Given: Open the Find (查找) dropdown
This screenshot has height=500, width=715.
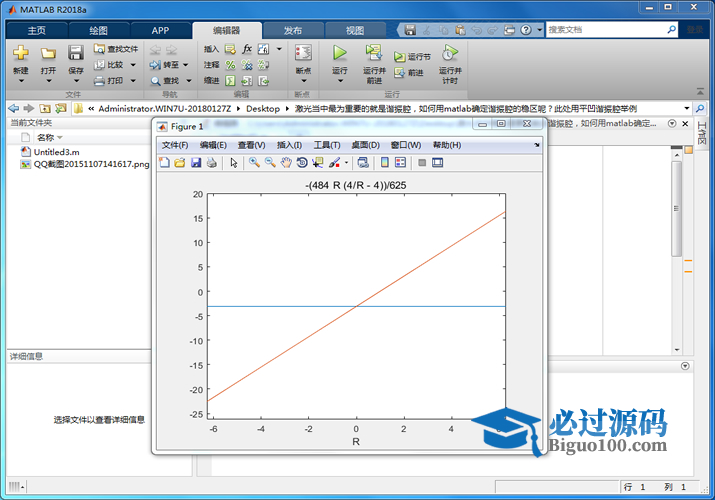Looking at the screenshot, I should point(189,81).
